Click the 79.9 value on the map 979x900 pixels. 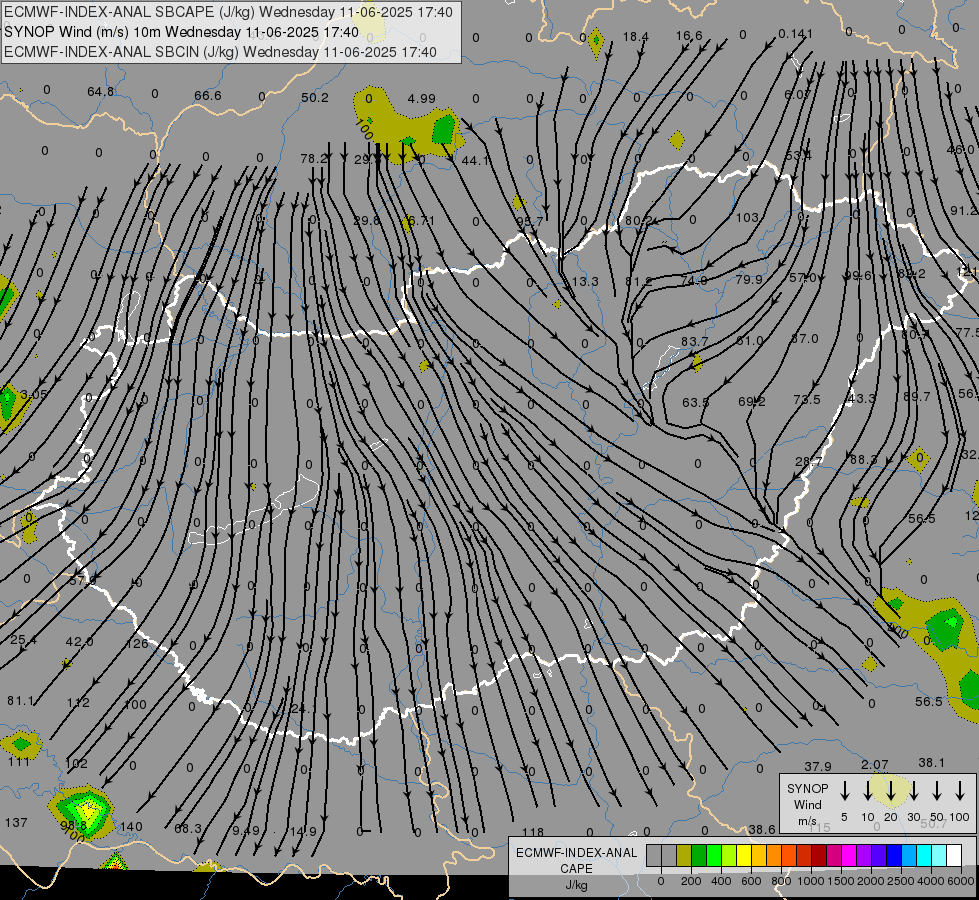[x=749, y=279]
